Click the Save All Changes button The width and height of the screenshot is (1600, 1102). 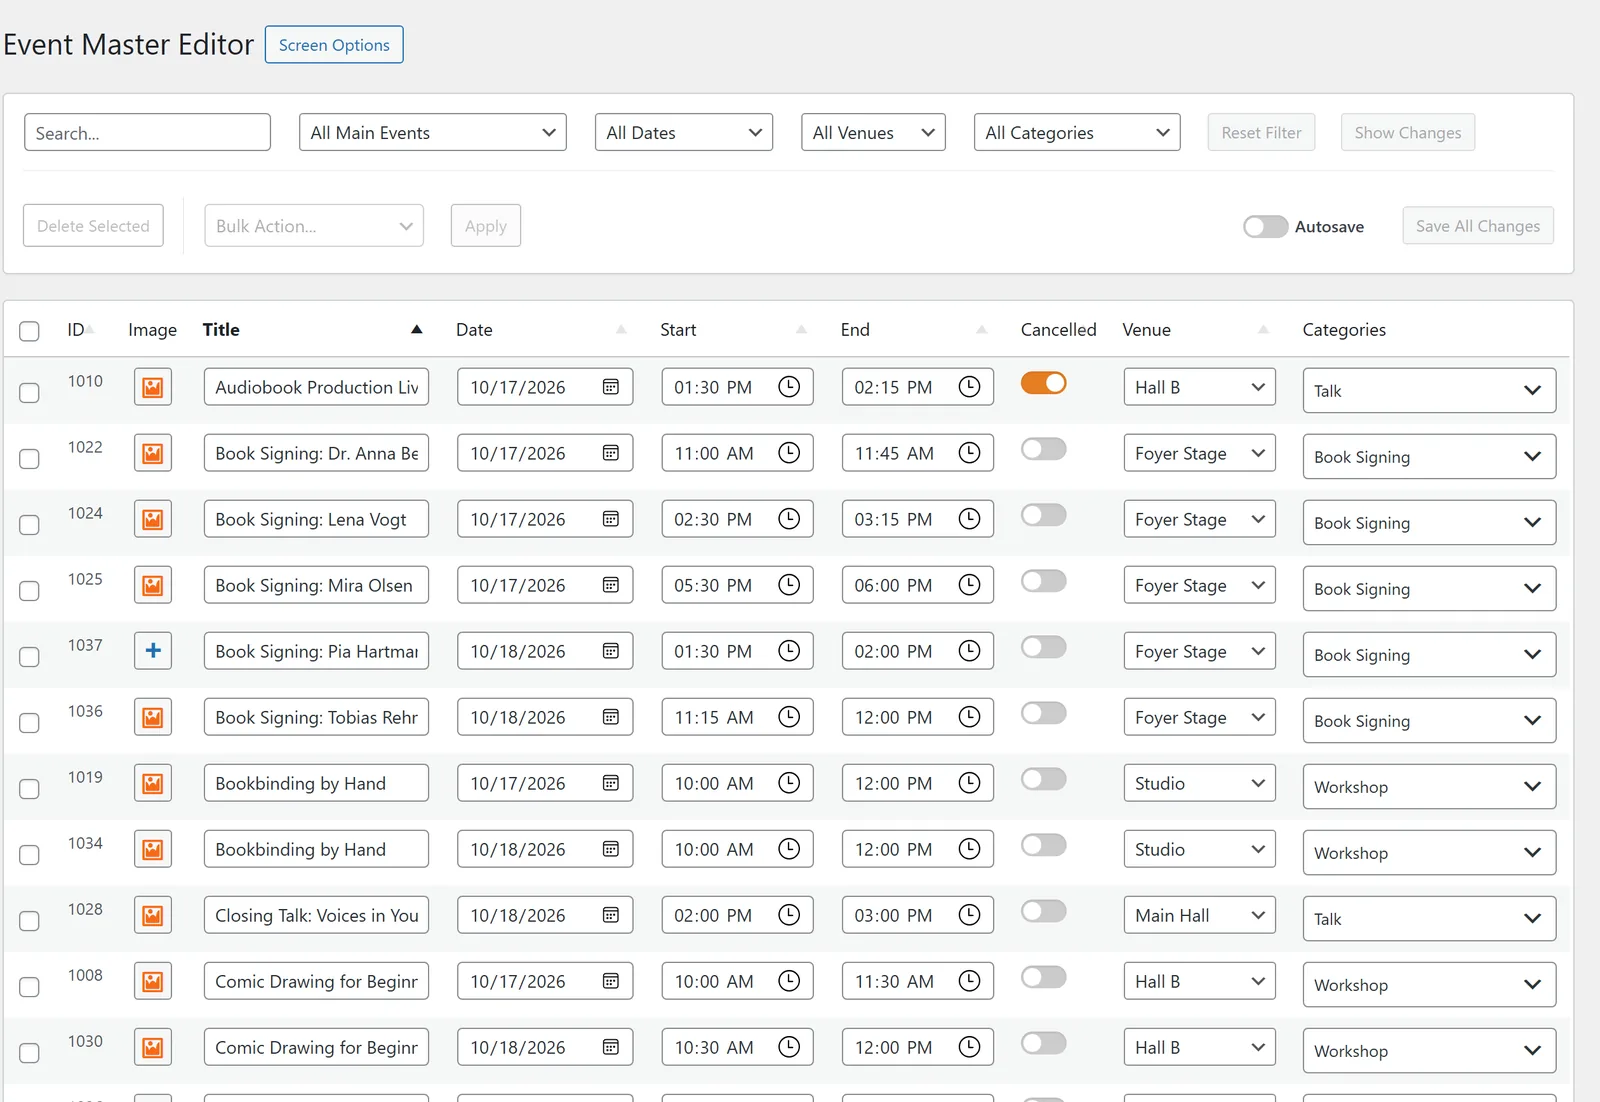pyautogui.click(x=1478, y=226)
